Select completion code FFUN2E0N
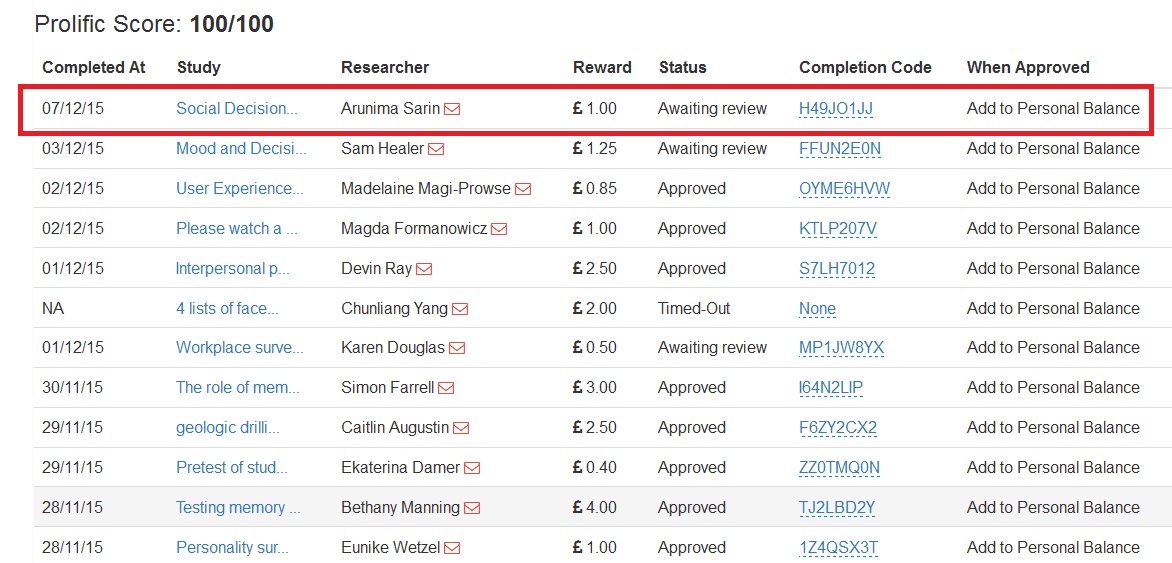1172x563 pixels. (840, 148)
